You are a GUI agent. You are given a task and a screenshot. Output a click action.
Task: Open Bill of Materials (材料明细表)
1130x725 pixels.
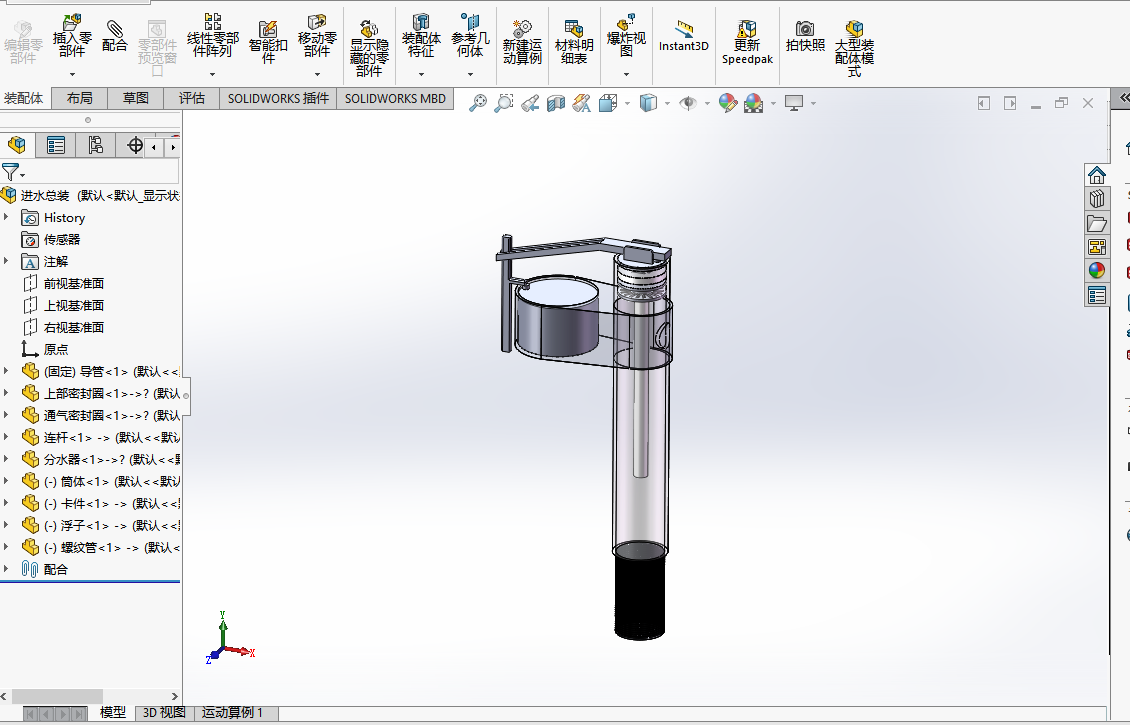[x=574, y=42]
